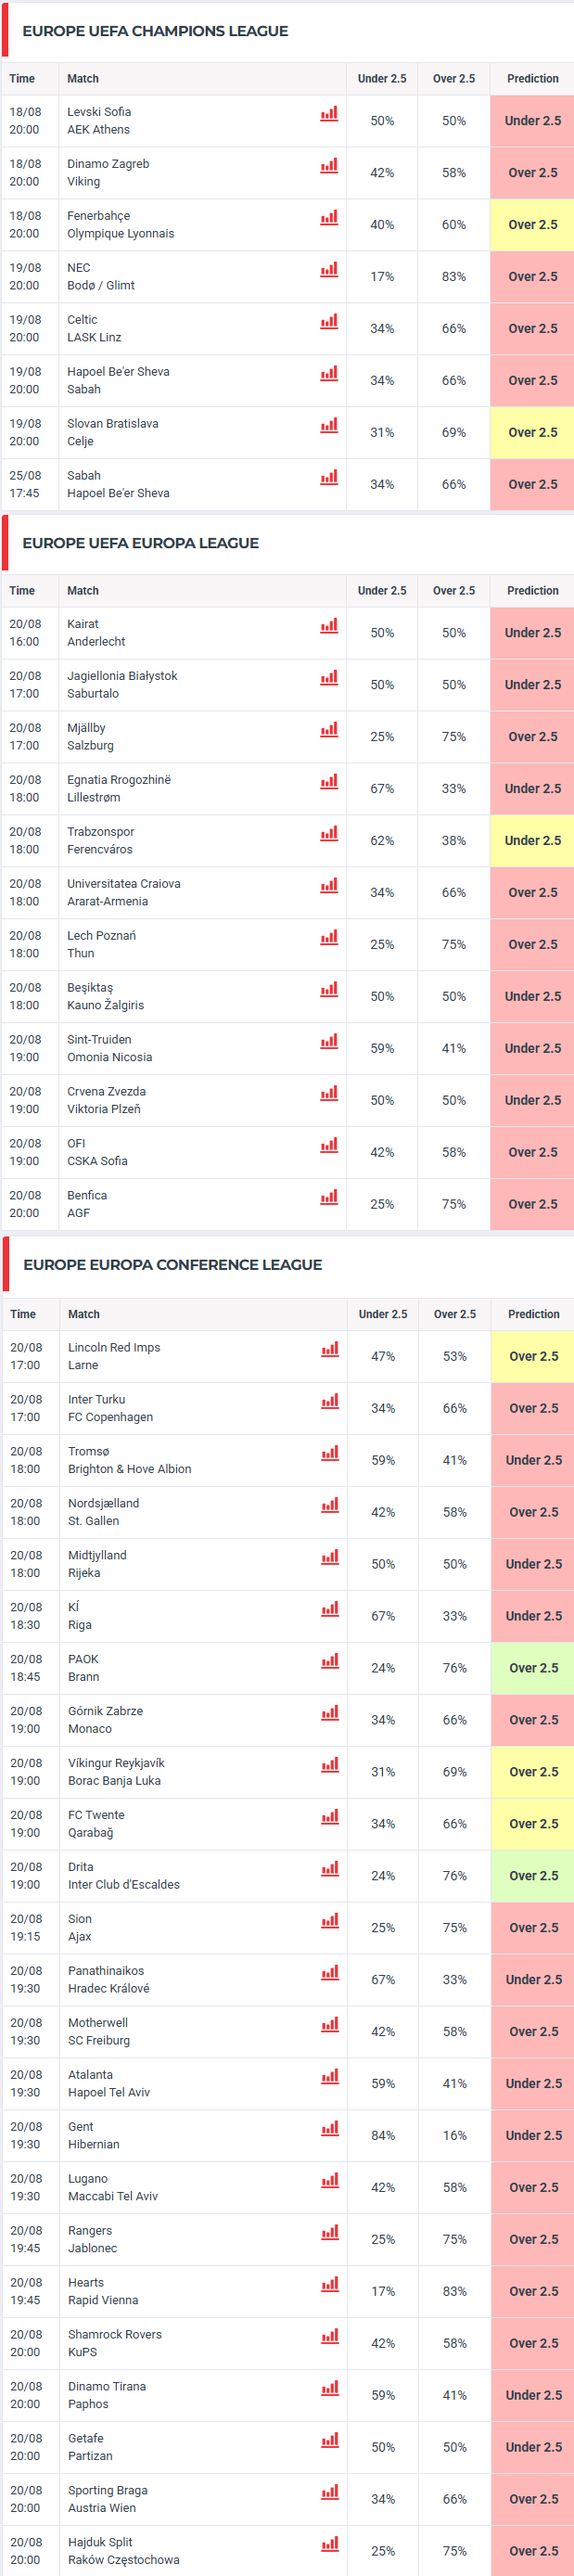Open Tromsø vs Brighton & Hove Albion match
This screenshot has height=2576, width=574.
pyautogui.click(x=130, y=1461)
